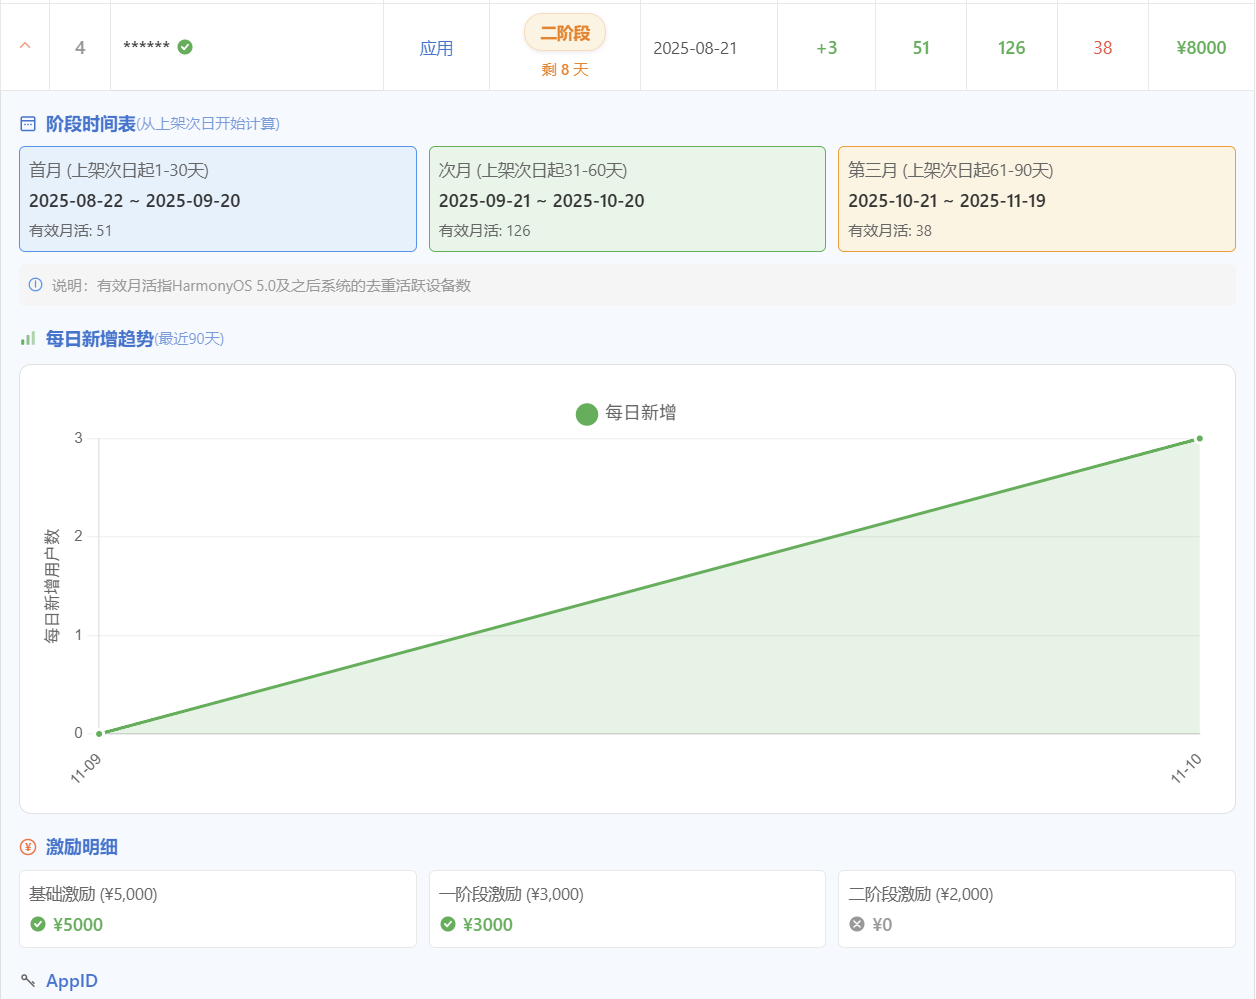Select the 首月 period card

(218, 199)
